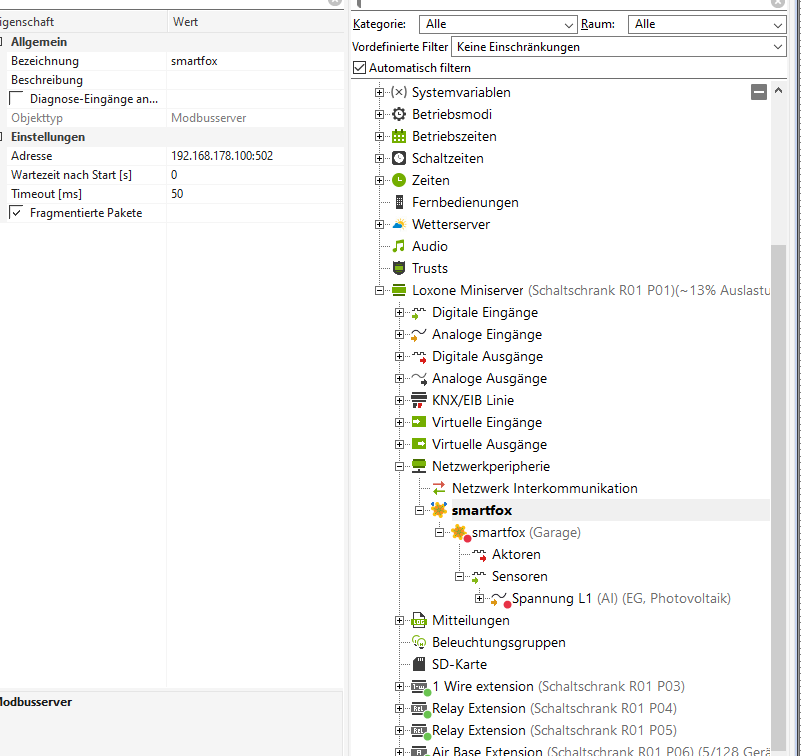The image size is (801, 756).
Task: Select the Fernbedienungen tree item
Action: coord(465,202)
